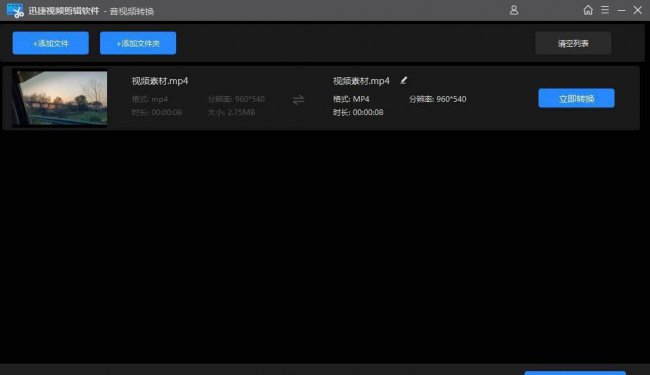Viewport: 650px width, 375px height.
Task: Click the +添加文件夹 button
Action: [x=138, y=43]
